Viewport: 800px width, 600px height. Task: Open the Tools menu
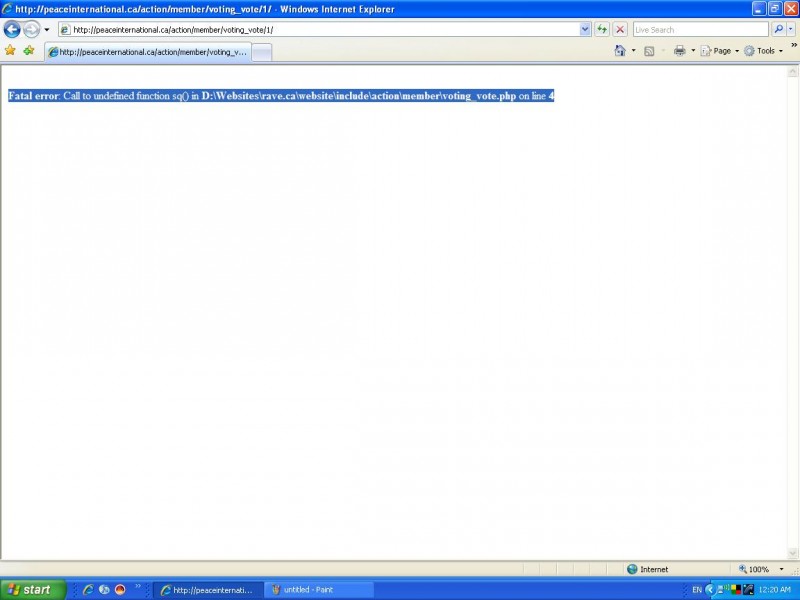point(764,51)
